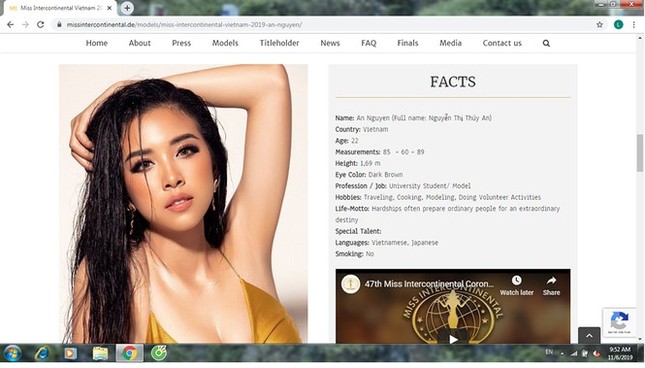Click Profession University Student/ Model text
Image resolution: width=645 pixels, height=368 pixels.
[430, 186]
